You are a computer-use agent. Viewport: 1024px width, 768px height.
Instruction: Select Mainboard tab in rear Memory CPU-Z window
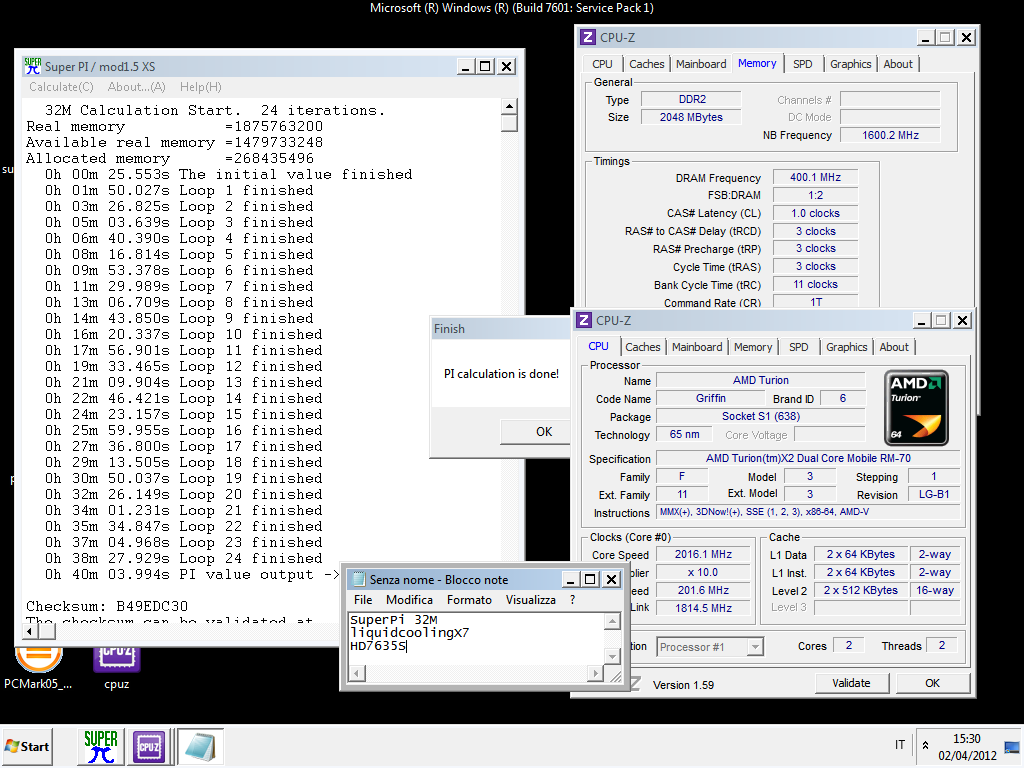click(701, 64)
